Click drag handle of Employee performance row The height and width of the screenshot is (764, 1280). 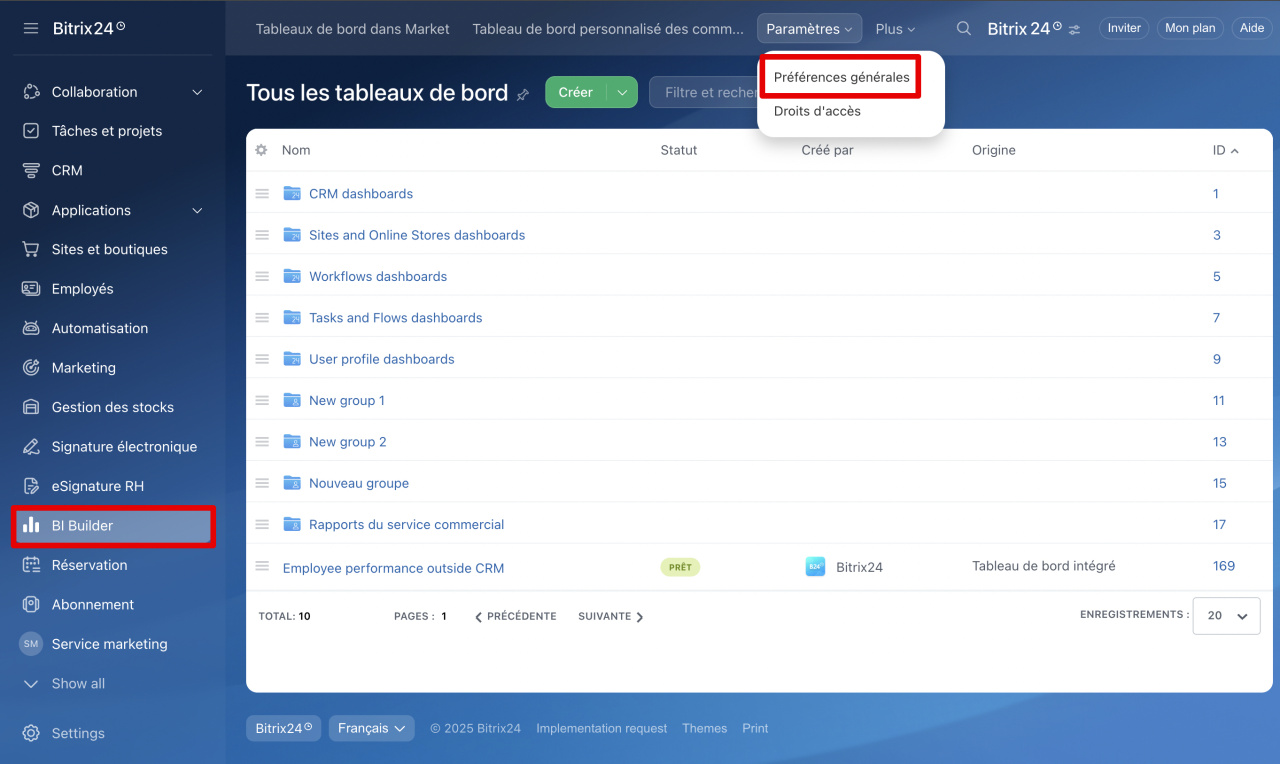[262, 566]
